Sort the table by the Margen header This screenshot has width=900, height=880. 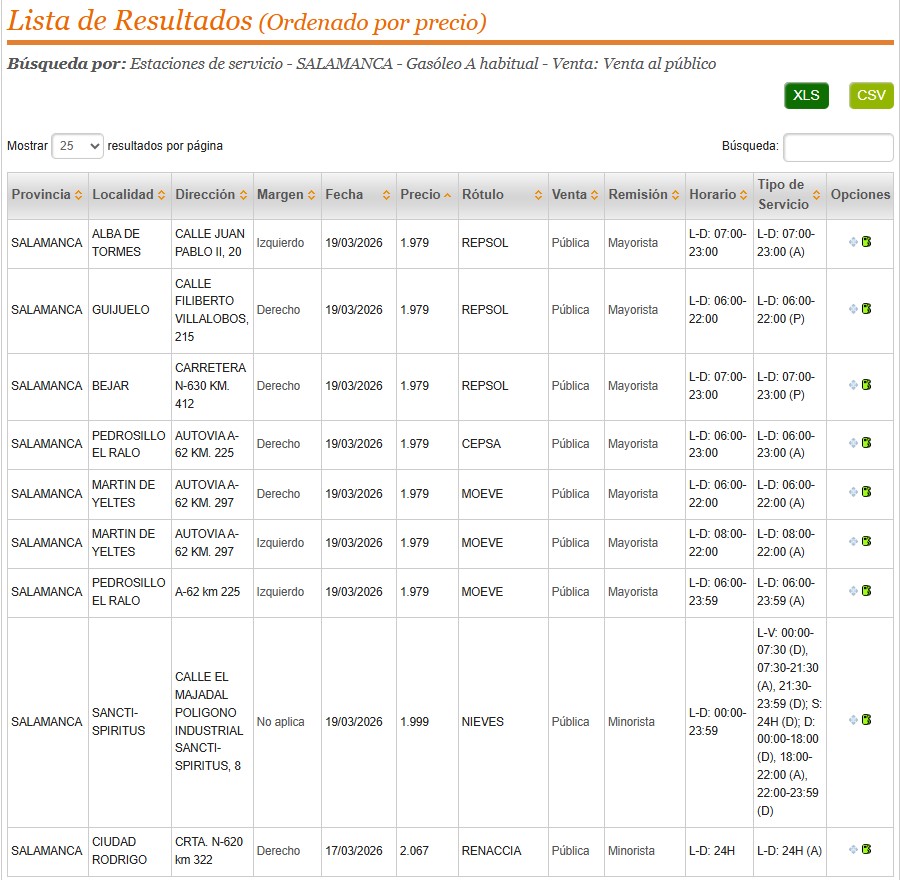tap(311, 195)
